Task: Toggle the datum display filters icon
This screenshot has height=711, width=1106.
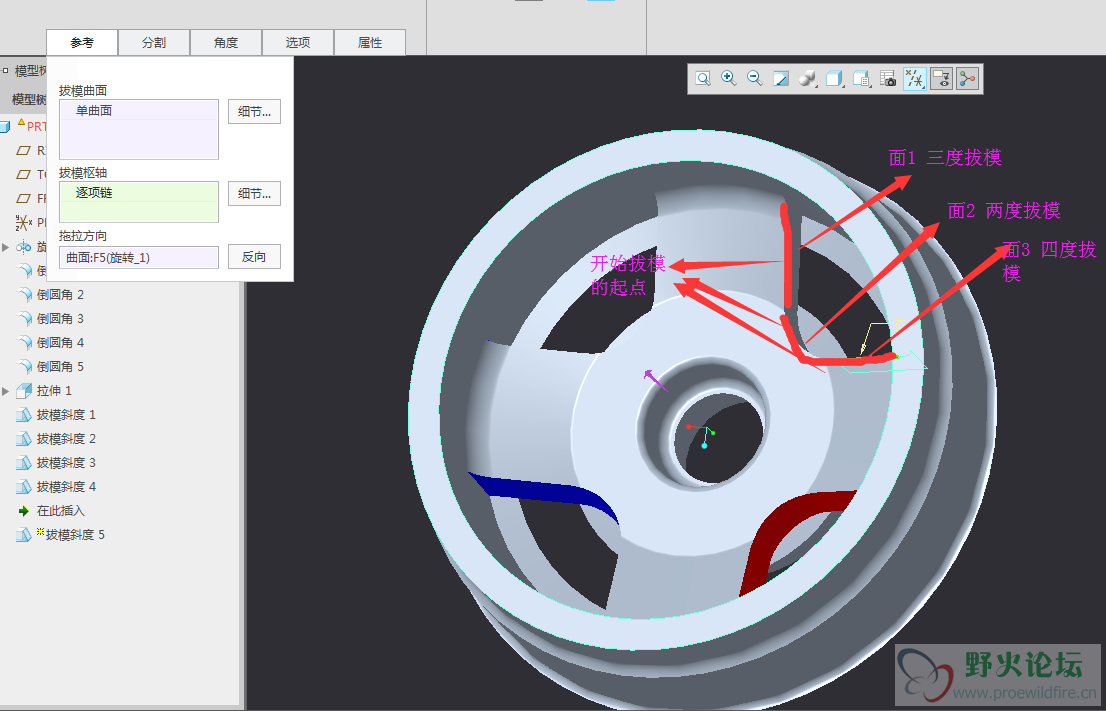Action: [914, 79]
